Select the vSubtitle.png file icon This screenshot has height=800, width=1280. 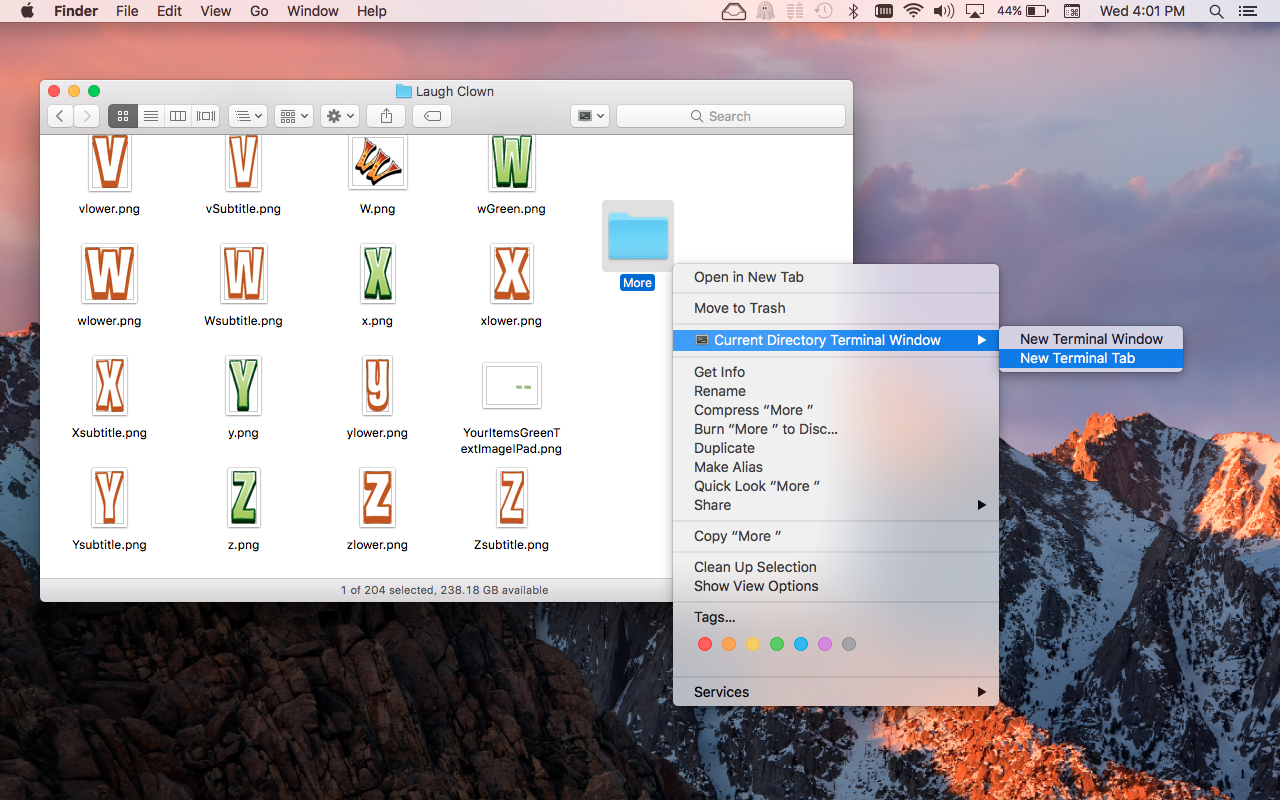243,163
